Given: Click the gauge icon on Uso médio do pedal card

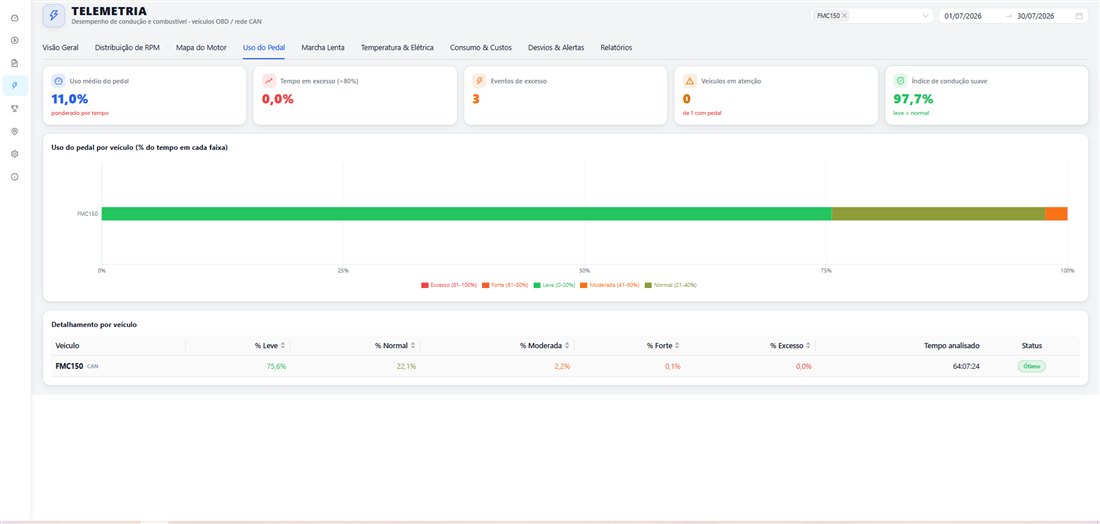Looking at the screenshot, I should point(59,81).
